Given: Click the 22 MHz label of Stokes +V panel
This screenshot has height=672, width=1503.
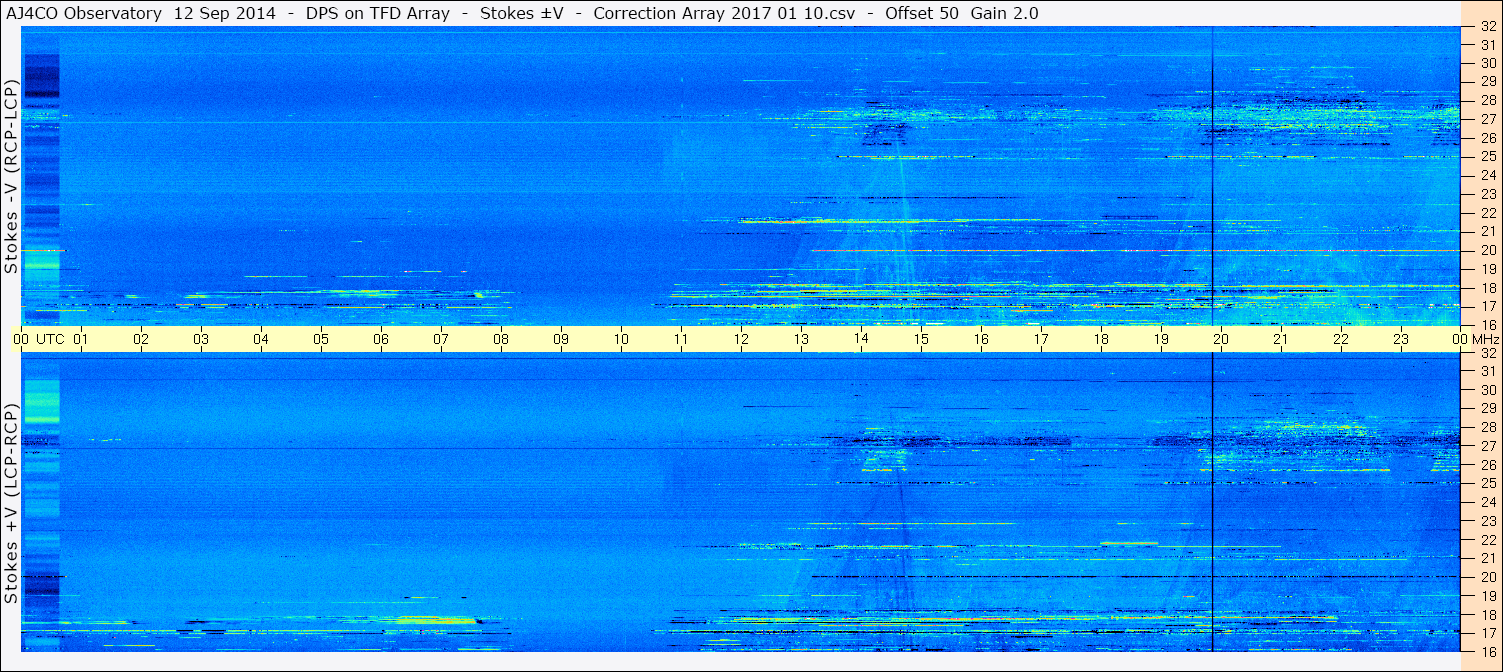Looking at the screenshot, I should (1488, 540).
